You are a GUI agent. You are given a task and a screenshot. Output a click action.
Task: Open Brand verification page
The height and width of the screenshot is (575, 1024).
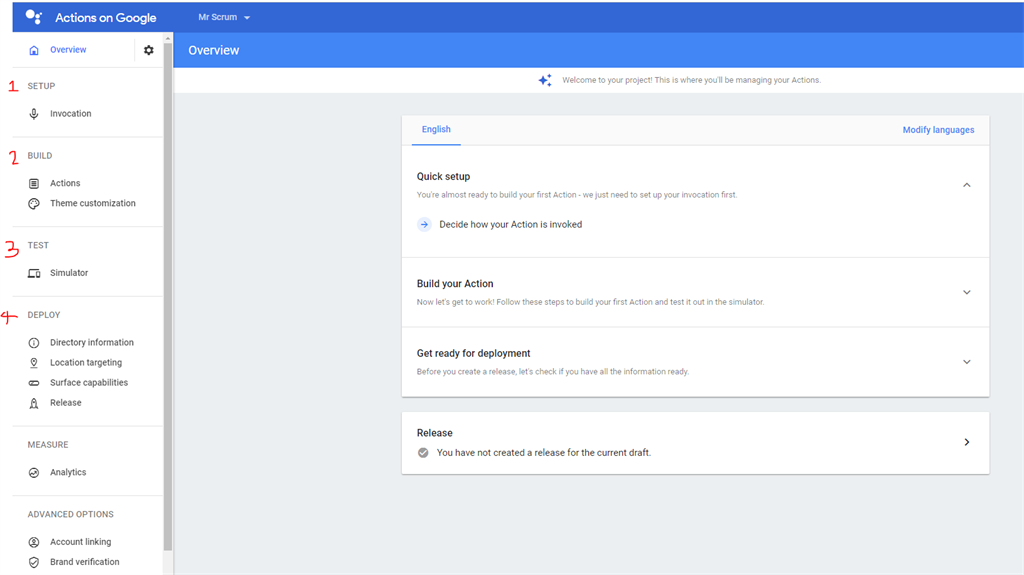point(85,562)
